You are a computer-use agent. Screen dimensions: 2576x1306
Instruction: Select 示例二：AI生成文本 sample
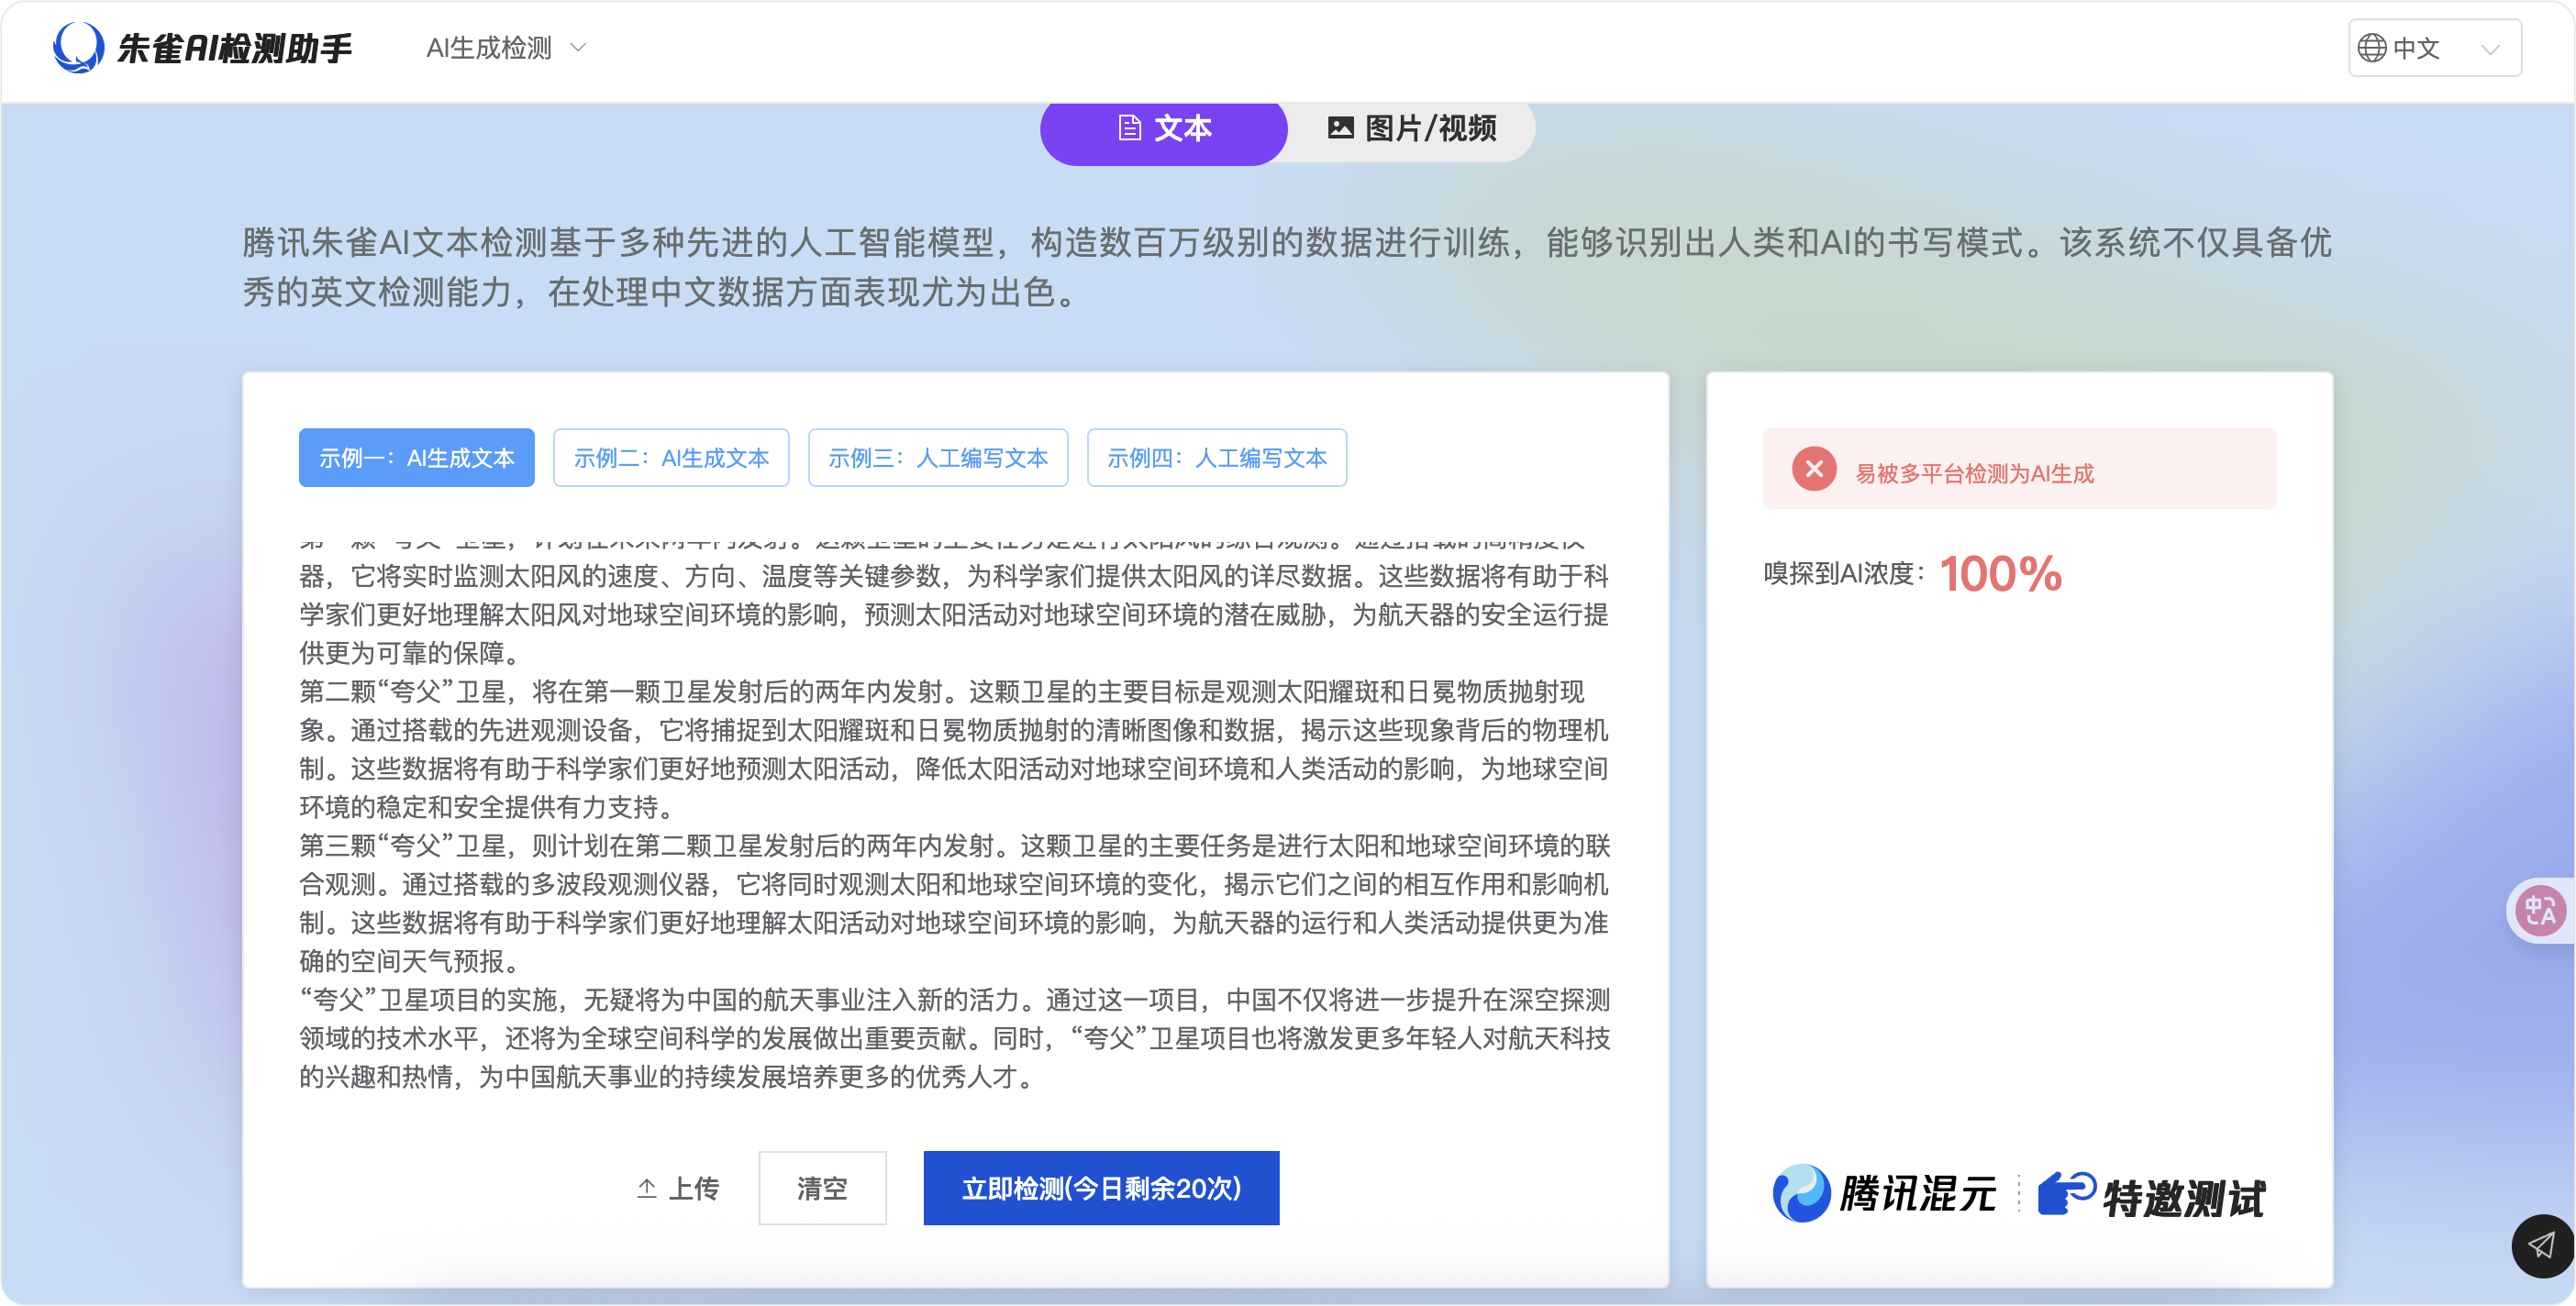(671, 458)
